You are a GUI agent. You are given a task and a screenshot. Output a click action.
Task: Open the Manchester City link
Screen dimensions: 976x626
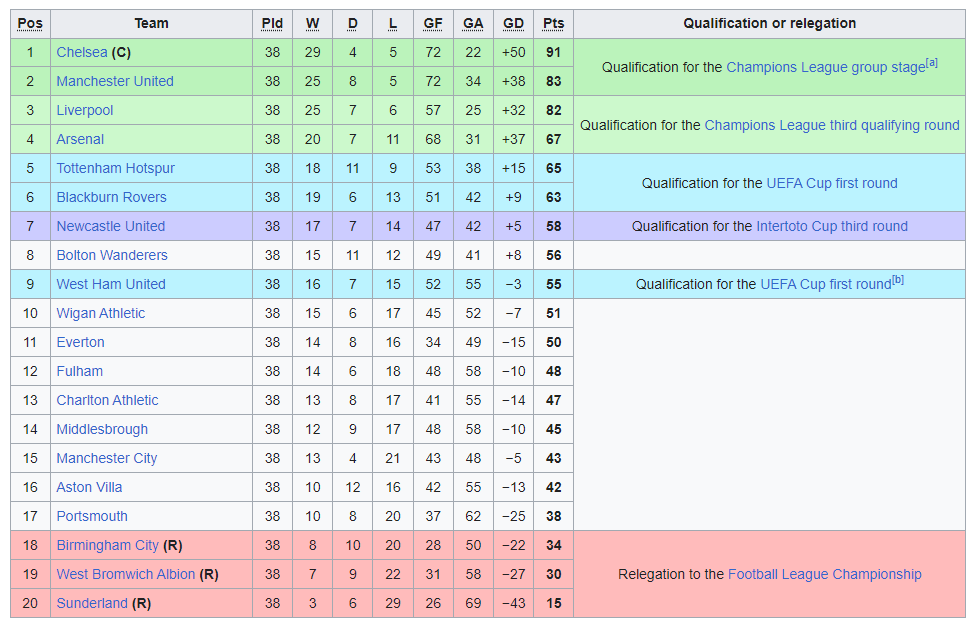click(x=106, y=459)
